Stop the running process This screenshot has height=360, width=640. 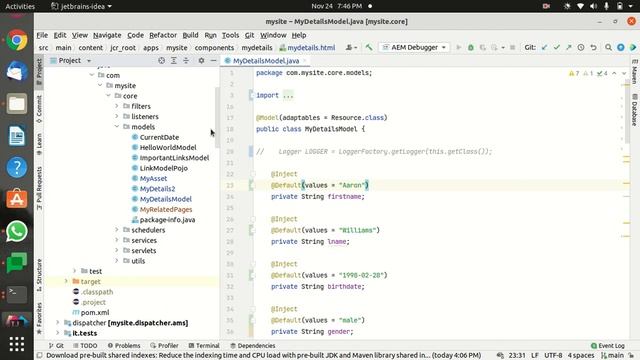pyautogui.click(x=513, y=47)
